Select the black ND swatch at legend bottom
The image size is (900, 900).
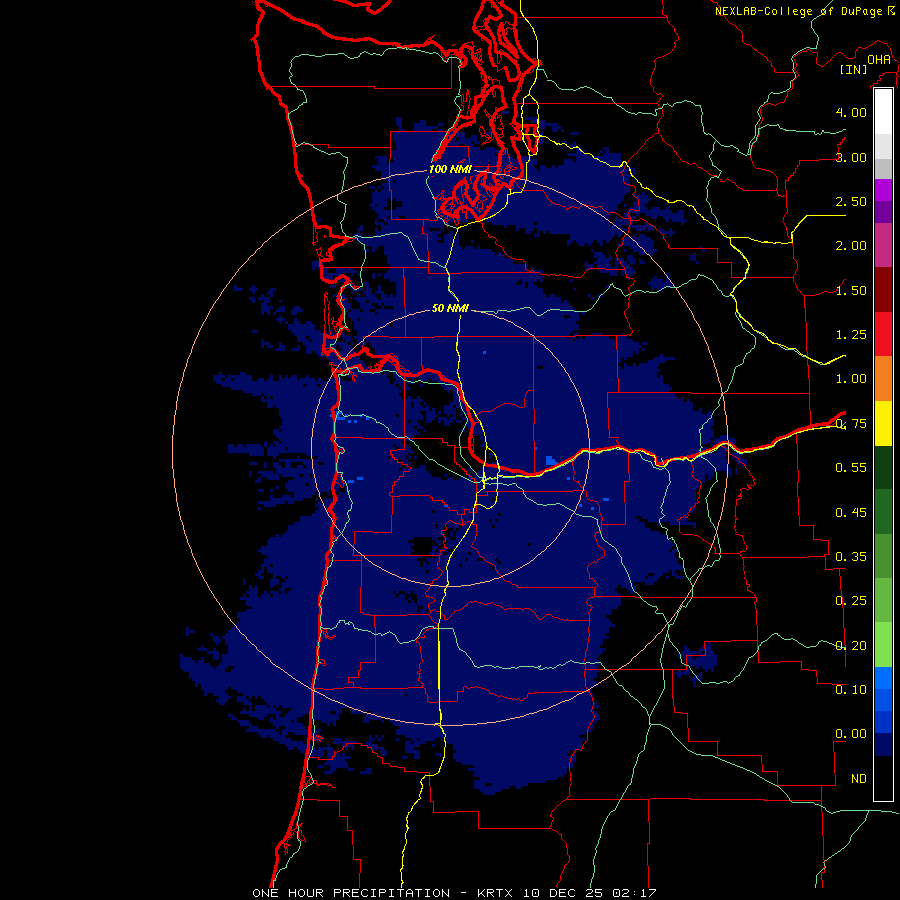tap(883, 778)
